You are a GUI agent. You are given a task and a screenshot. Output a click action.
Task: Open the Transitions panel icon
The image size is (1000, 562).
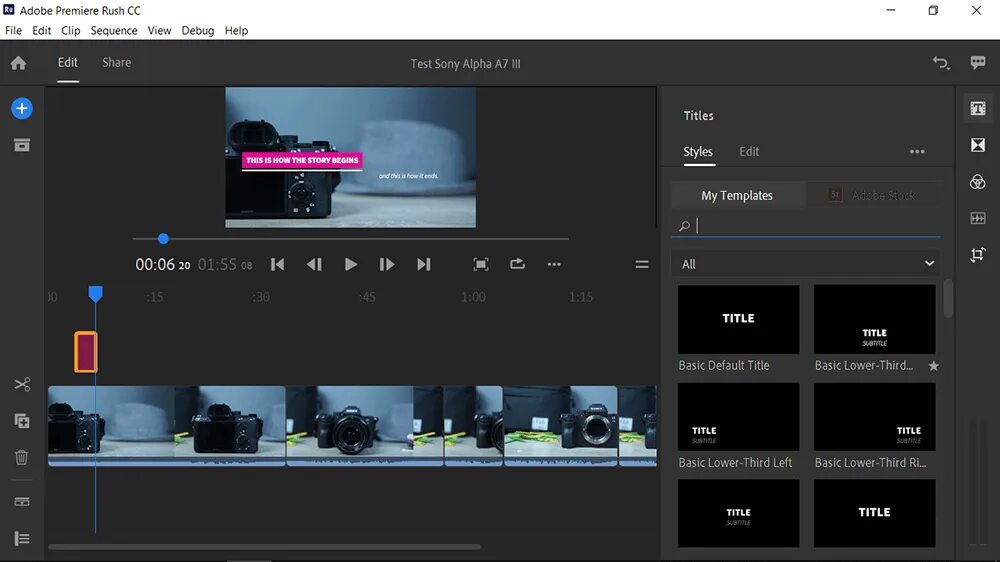pyautogui.click(x=978, y=145)
